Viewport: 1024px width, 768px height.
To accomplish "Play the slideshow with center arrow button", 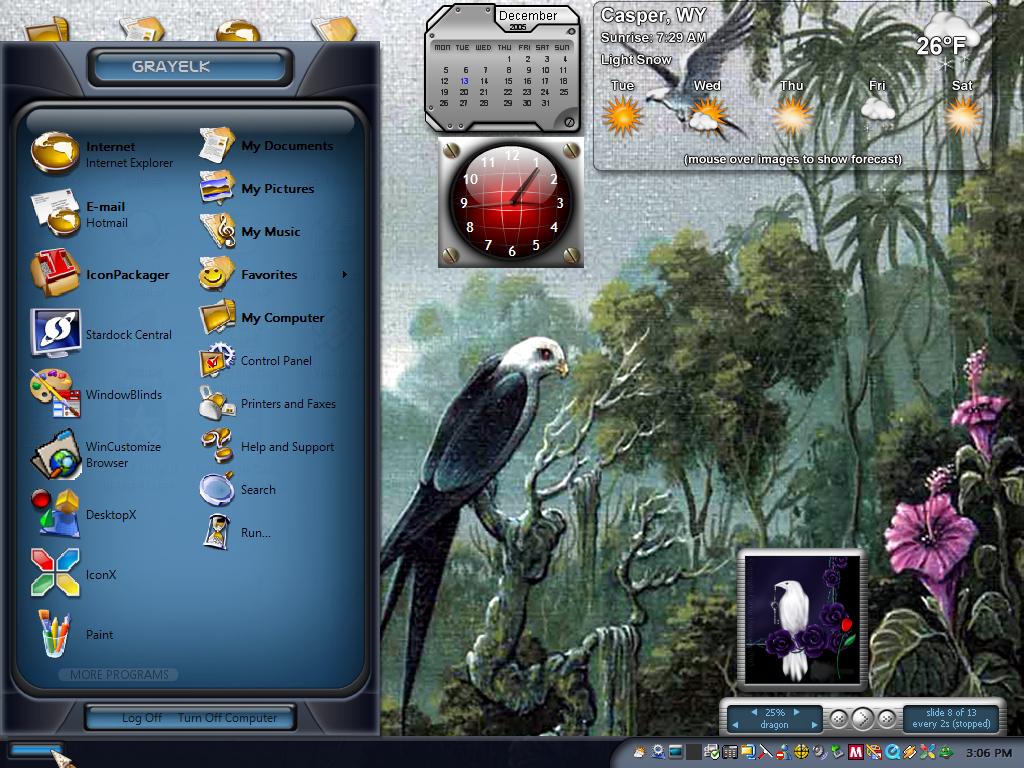I will tap(863, 719).
